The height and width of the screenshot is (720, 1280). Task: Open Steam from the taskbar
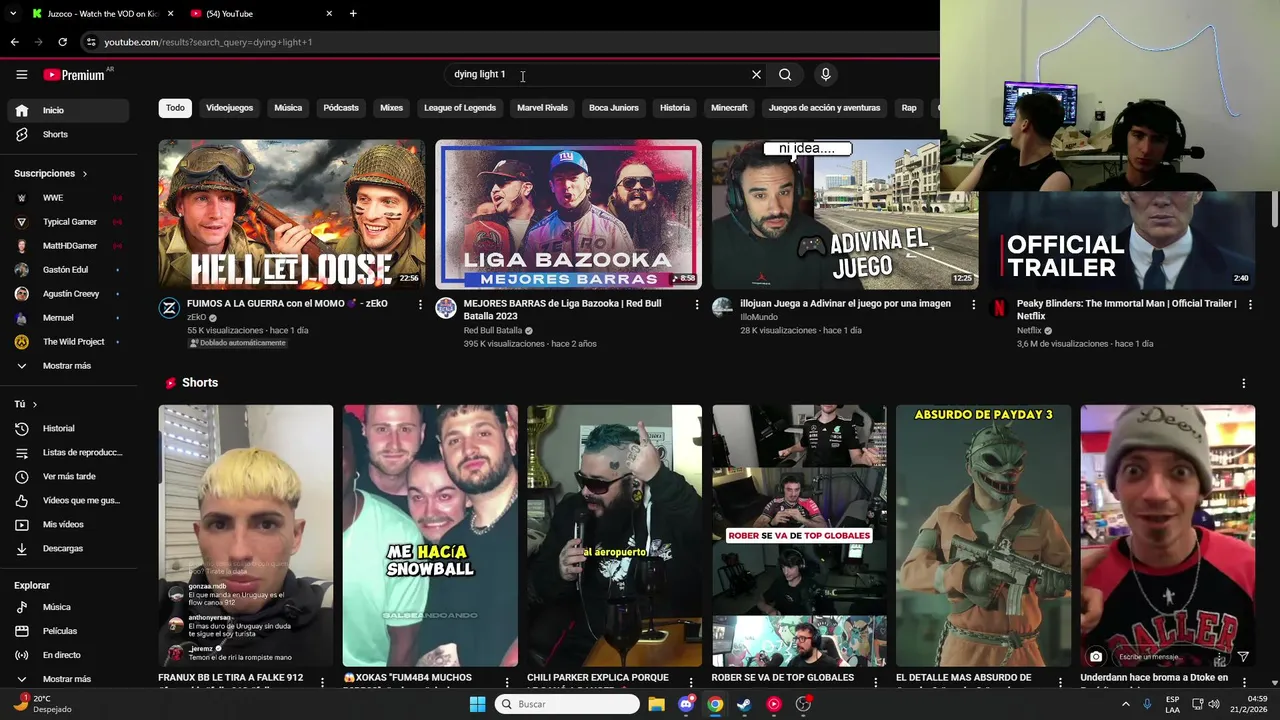click(x=744, y=704)
